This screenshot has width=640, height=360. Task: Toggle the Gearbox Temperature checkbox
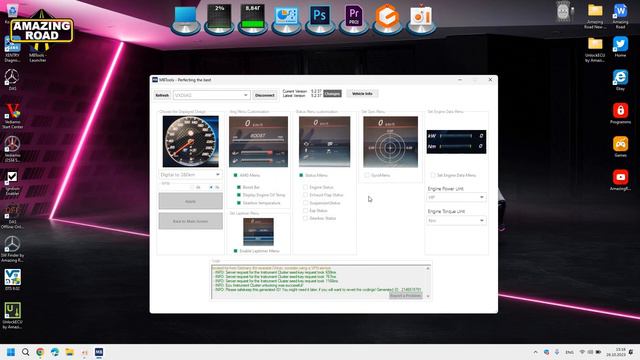[x=239, y=202]
